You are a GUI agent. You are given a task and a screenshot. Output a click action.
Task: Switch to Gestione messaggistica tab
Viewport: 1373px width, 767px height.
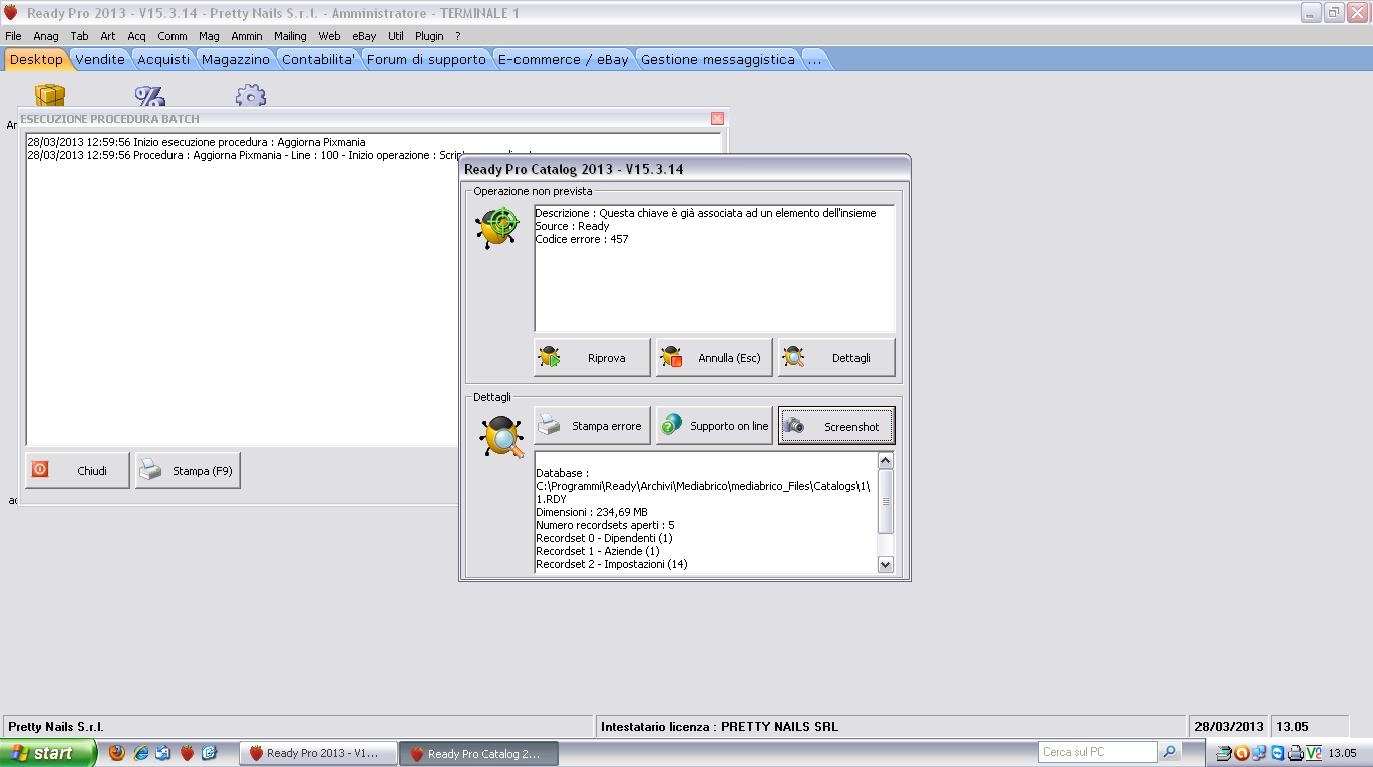pos(718,59)
